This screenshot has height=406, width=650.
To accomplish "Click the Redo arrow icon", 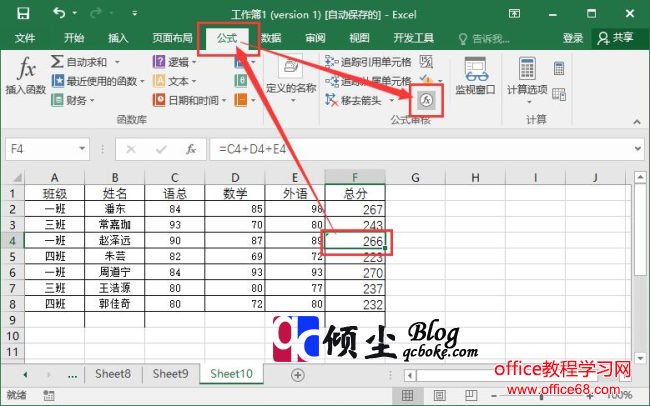I will [96, 13].
